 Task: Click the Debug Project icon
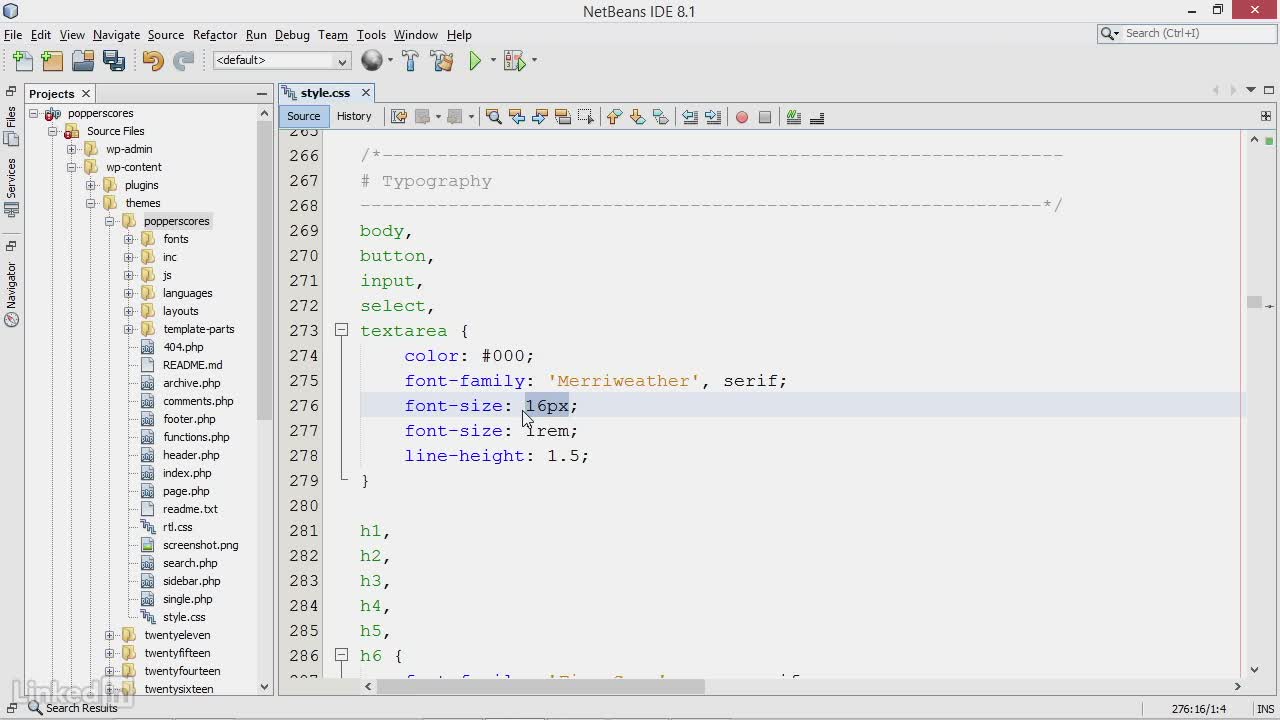[x=513, y=61]
